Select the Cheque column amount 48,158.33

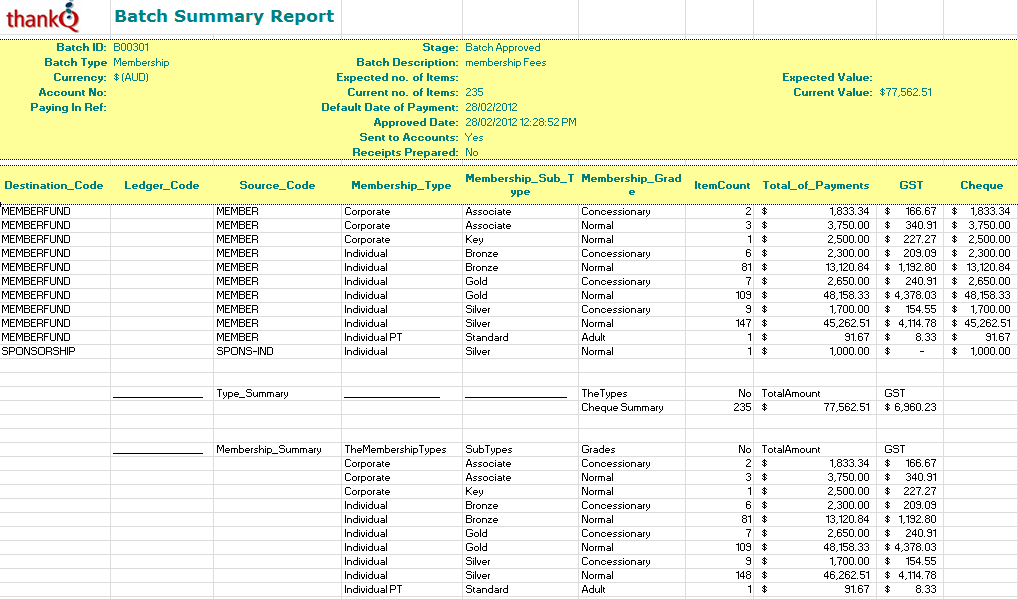[987, 295]
